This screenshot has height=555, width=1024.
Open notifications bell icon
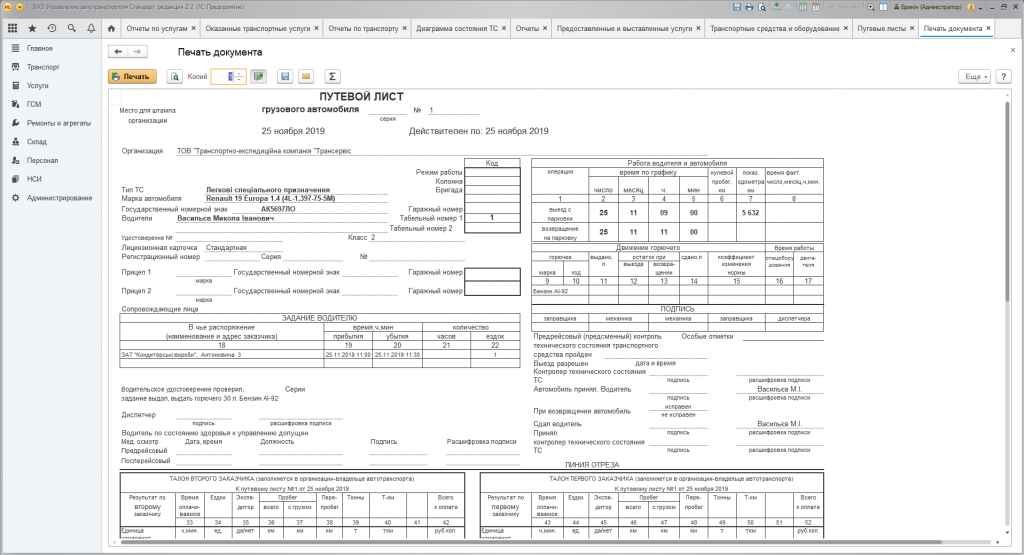point(91,29)
